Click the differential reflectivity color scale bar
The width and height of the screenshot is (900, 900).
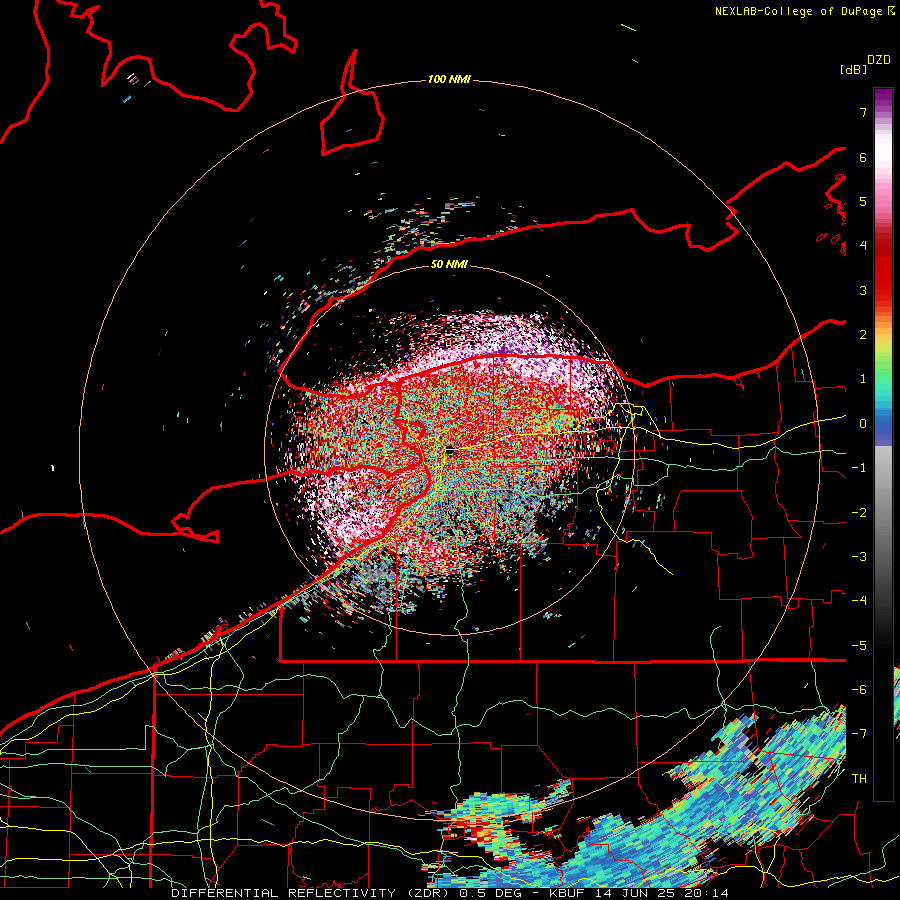tap(883, 444)
